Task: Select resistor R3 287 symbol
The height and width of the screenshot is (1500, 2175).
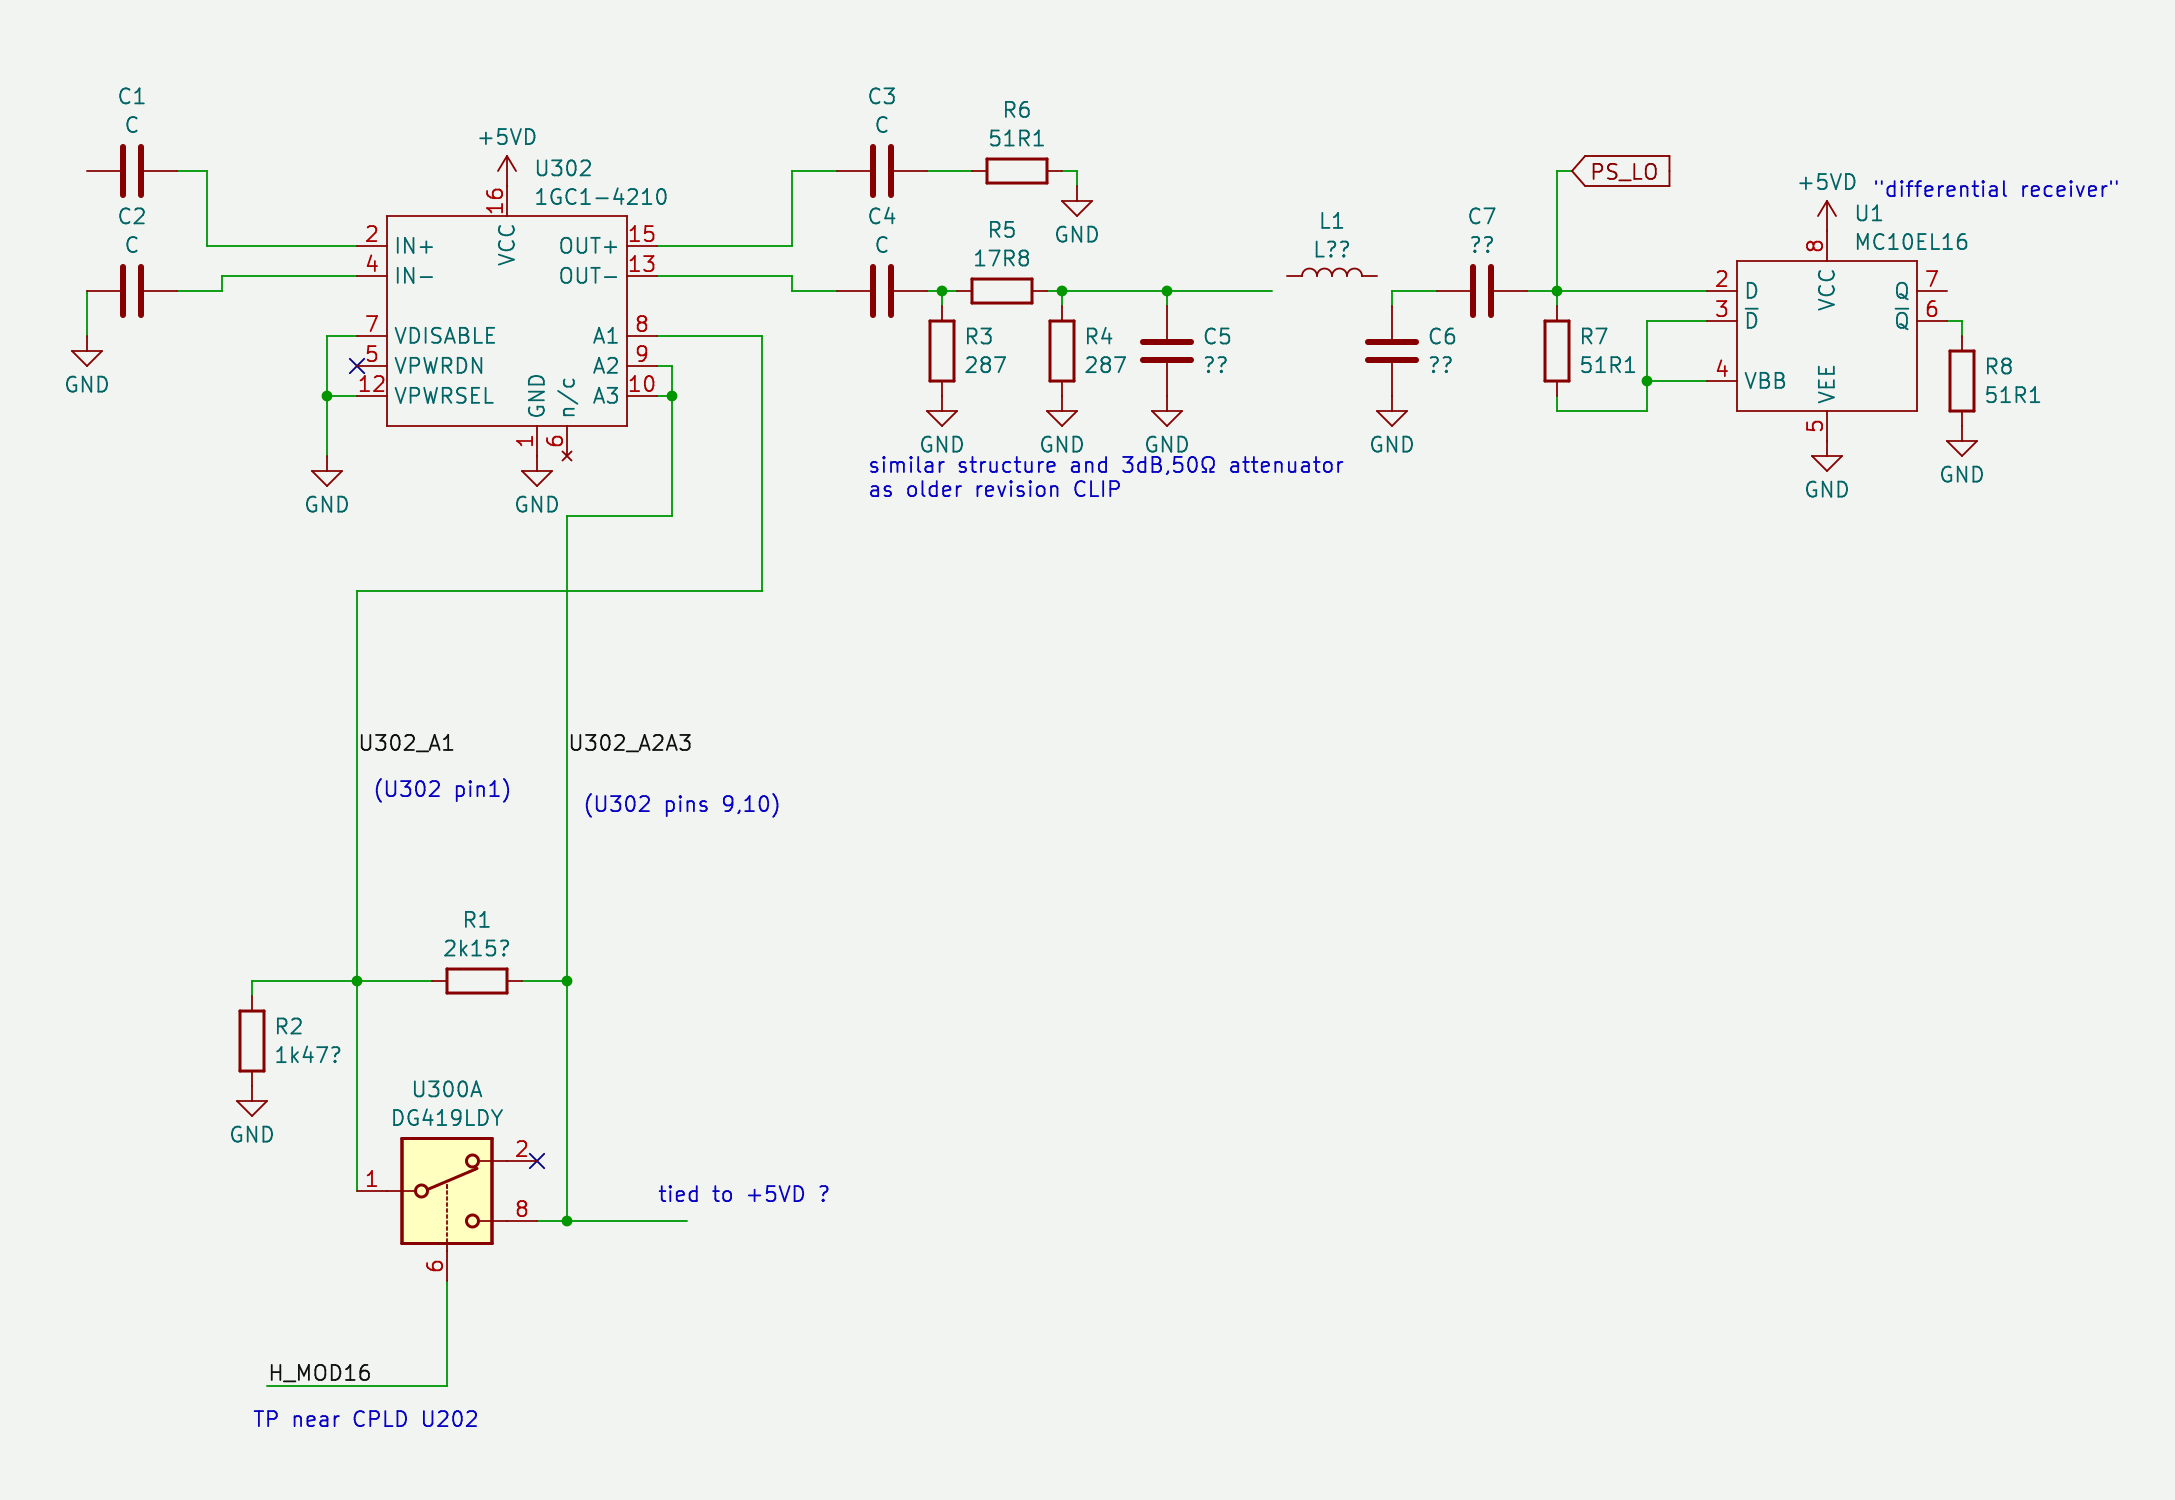Action: click(942, 351)
